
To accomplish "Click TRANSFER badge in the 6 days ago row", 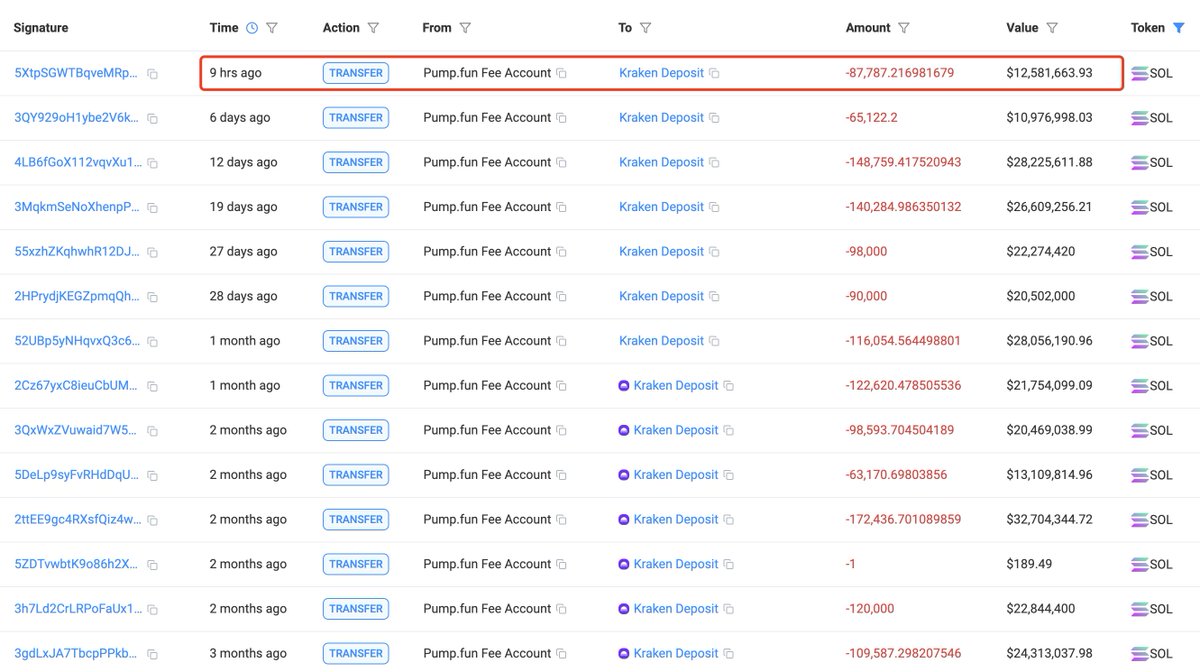I will click(356, 117).
